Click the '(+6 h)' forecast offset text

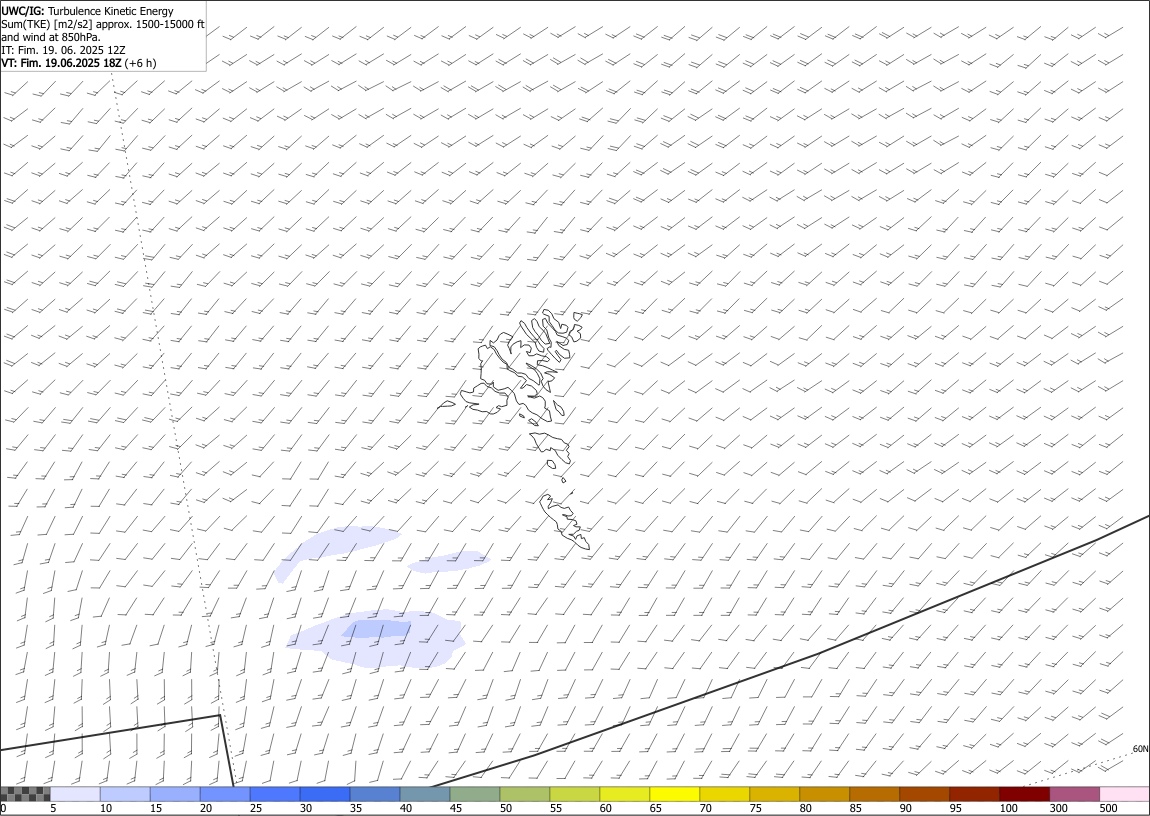141,63
